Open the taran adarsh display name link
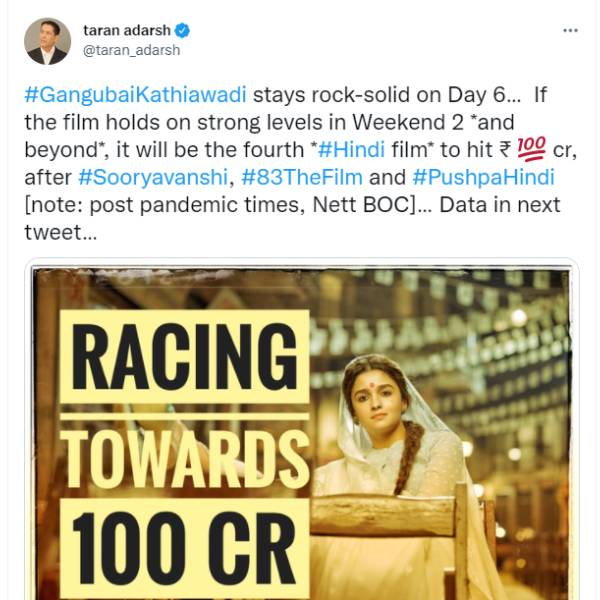Viewport: 600px width, 600px height. (x=127, y=31)
